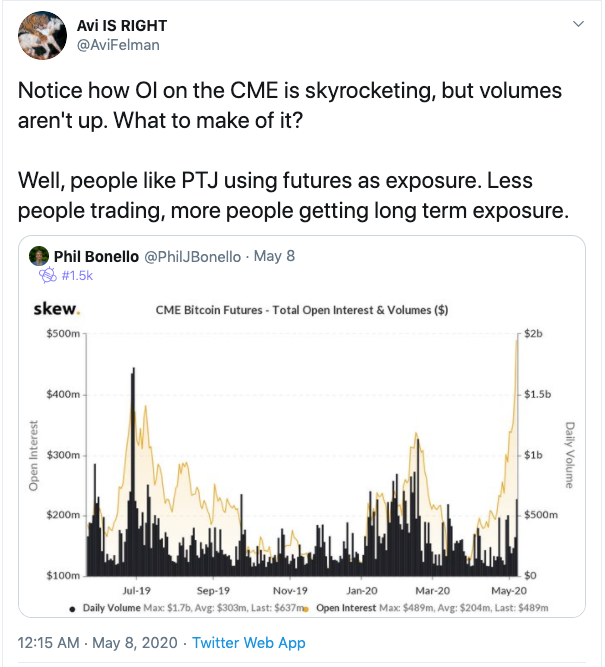Screen dimensions: 605x667
Task: Toggle the Daily Volume legend dot
Action: point(72,609)
